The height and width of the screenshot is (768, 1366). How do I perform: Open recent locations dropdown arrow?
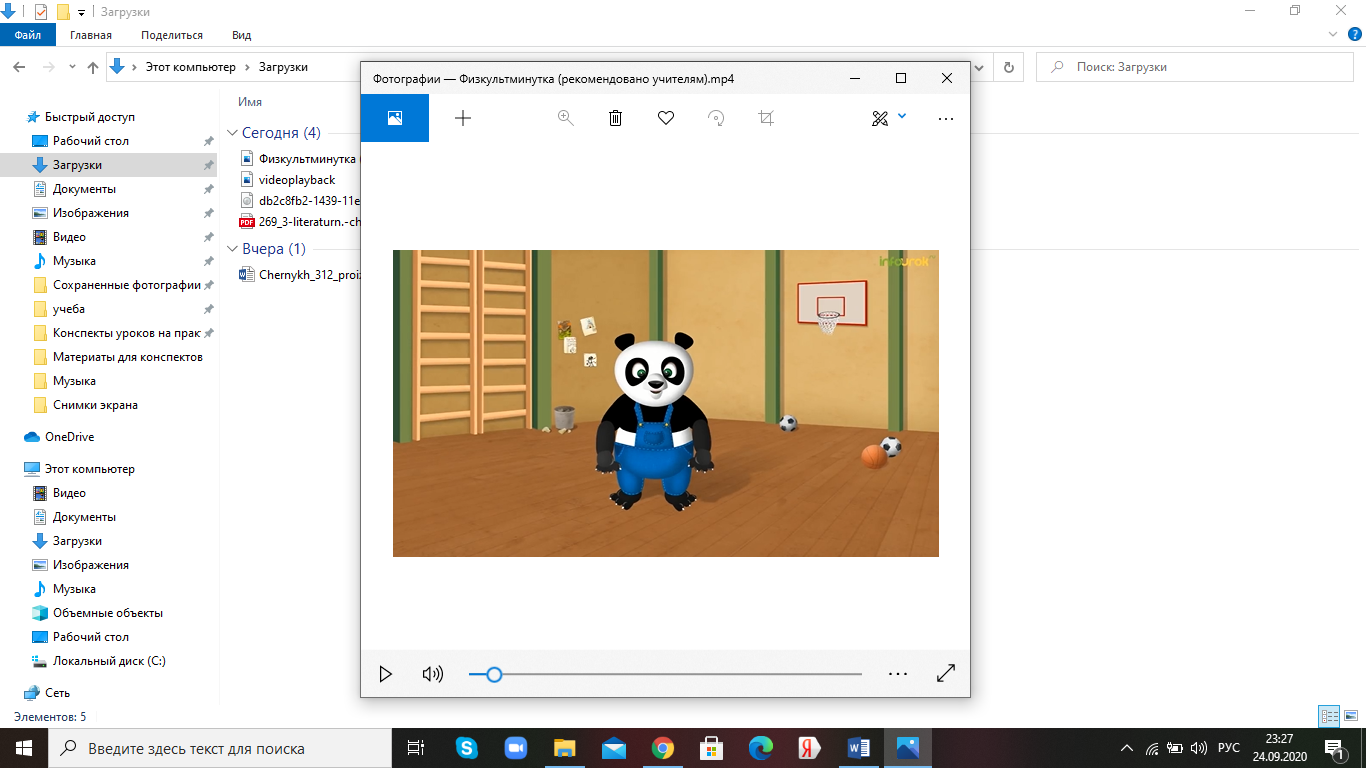(x=72, y=67)
